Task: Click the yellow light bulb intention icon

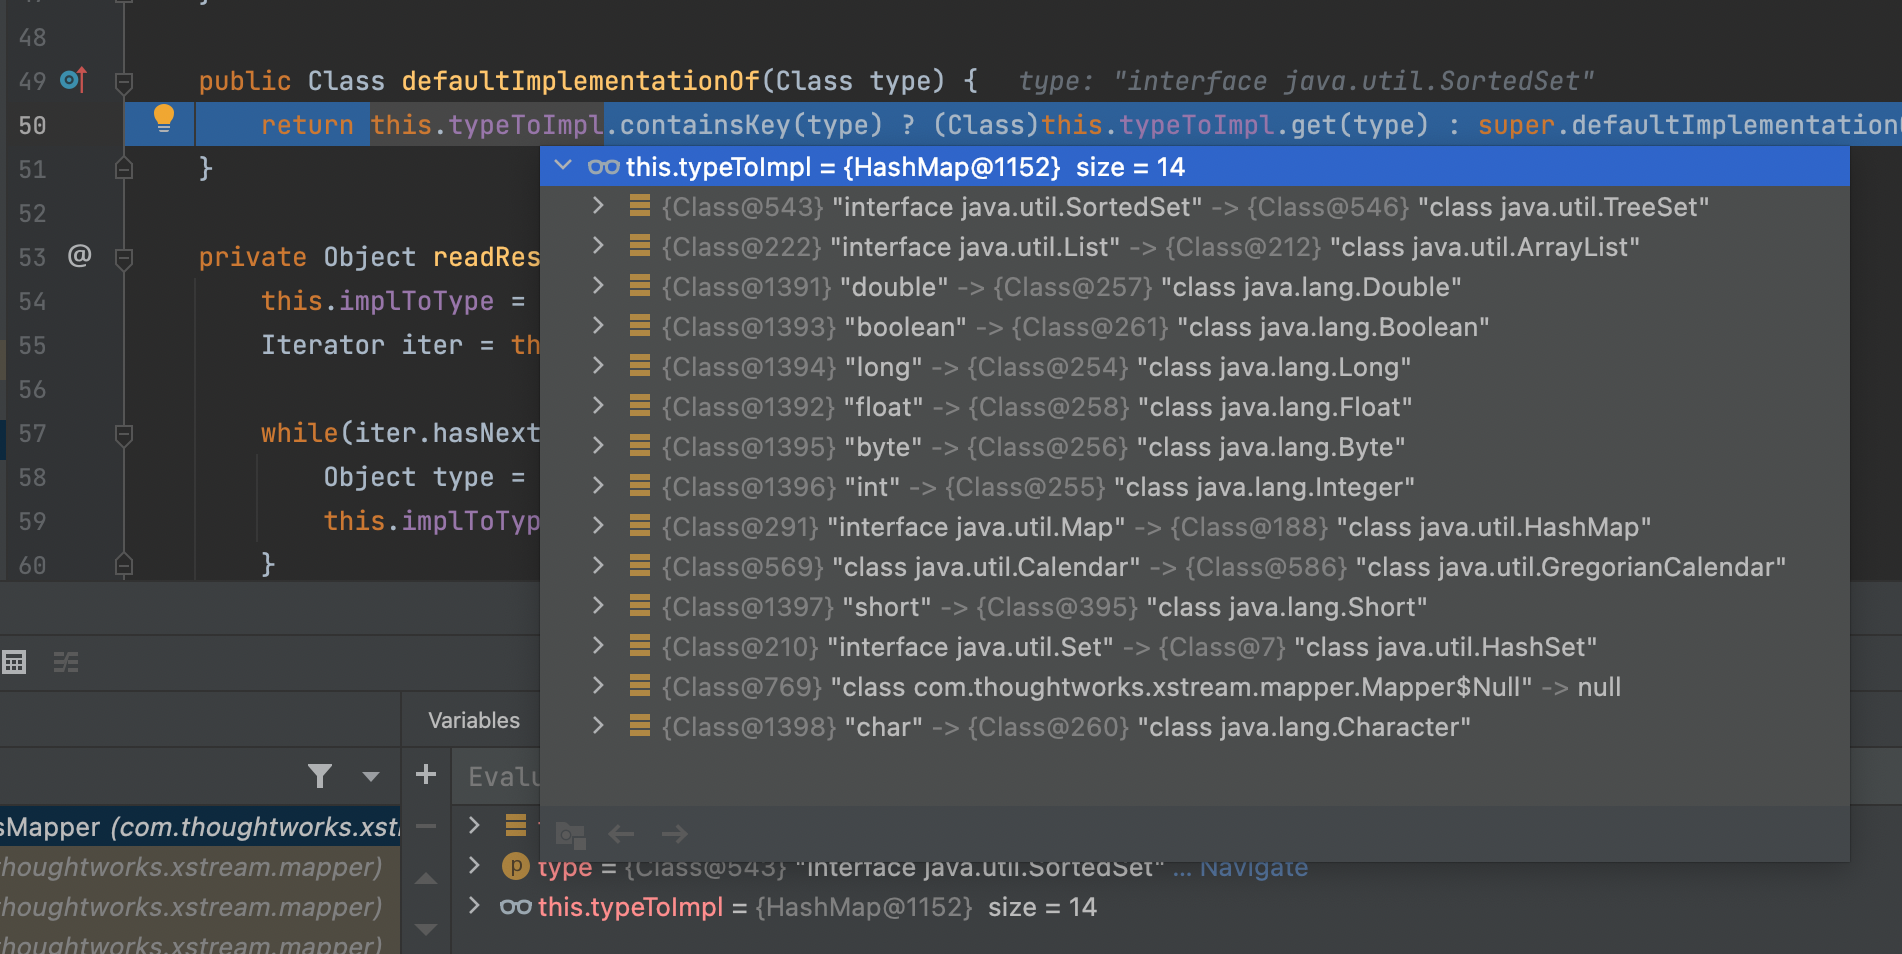Action: pyautogui.click(x=164, y=119)
